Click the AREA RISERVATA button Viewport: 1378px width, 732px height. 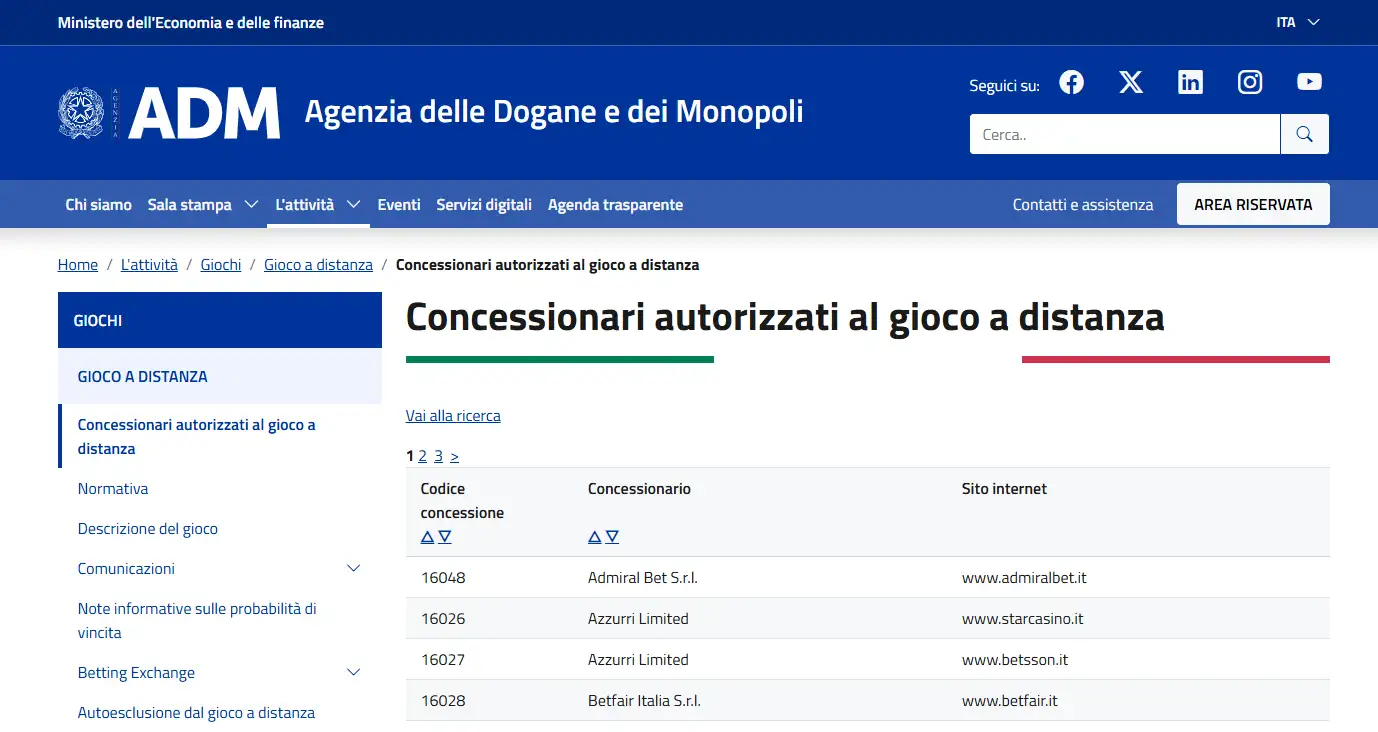[x=1253, y=204]
